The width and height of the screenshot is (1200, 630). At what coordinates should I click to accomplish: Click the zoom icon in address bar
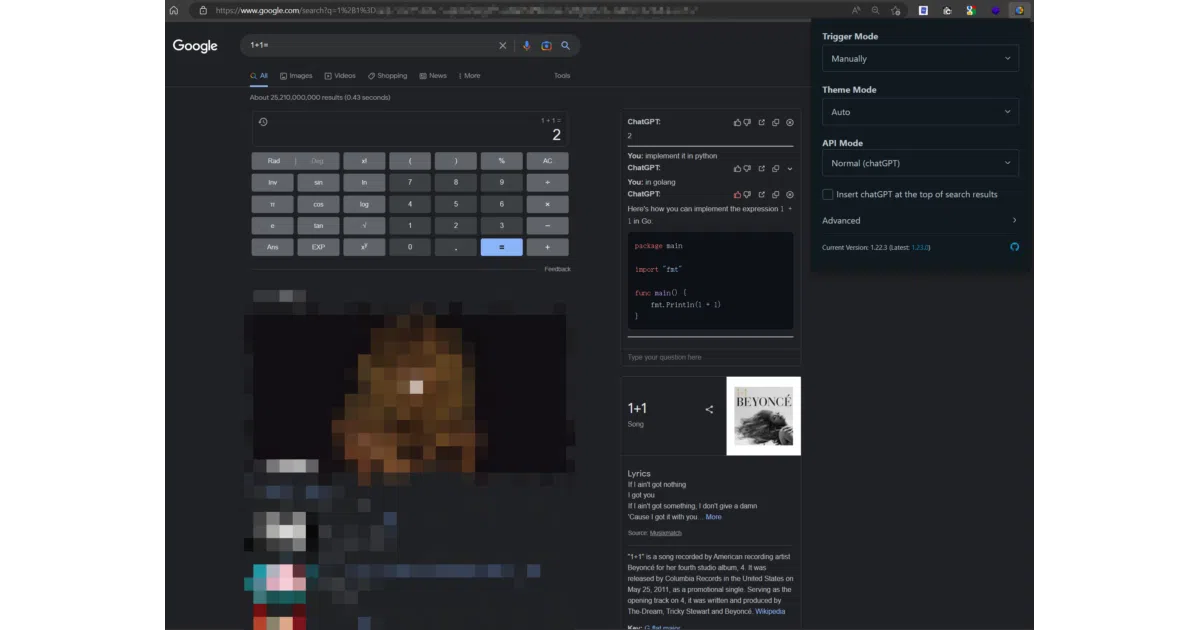(875, 10)
